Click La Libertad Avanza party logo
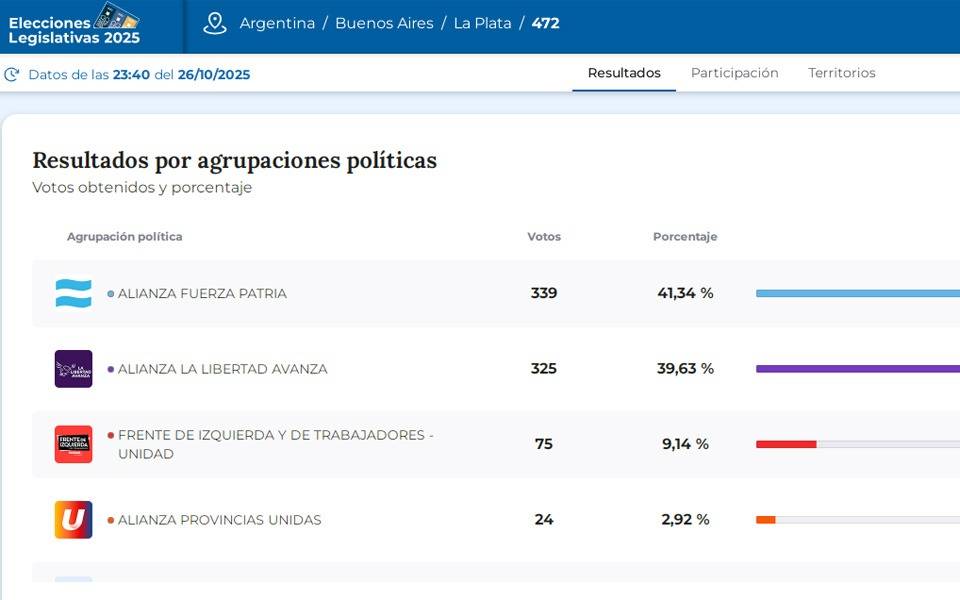Screen dimensions: 960x600 click(73, 369)
